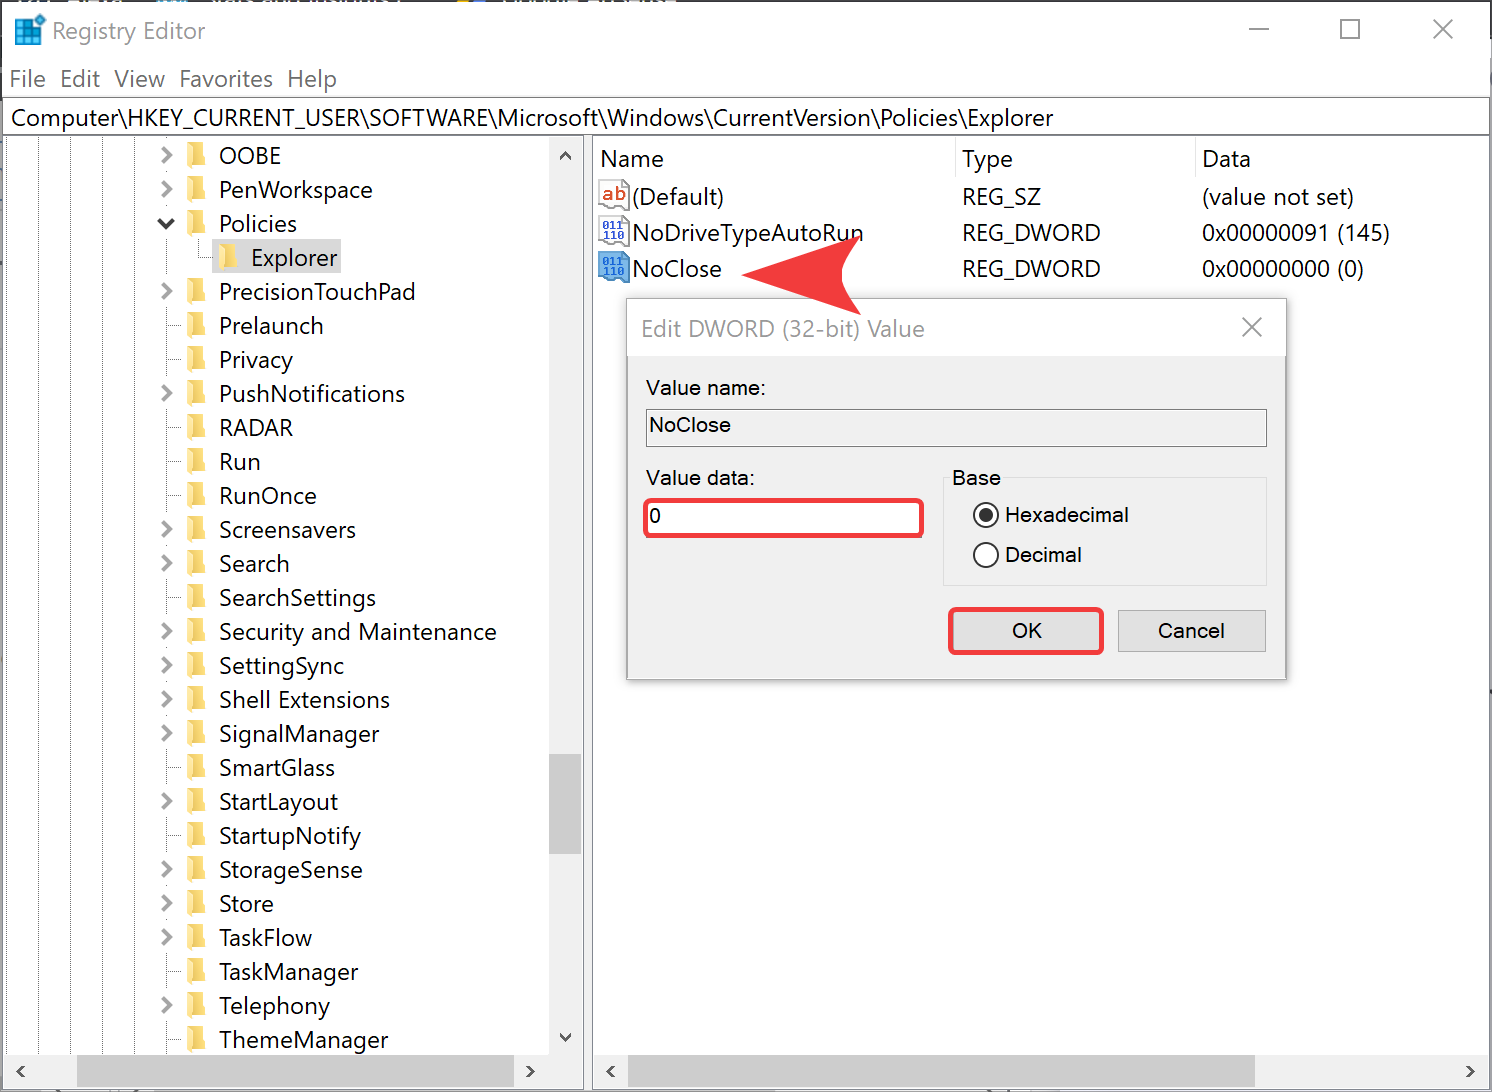The width and height of the screenshot is (1492, 1092).
Task: Click the Value data input field
Action: coord(783,517)
